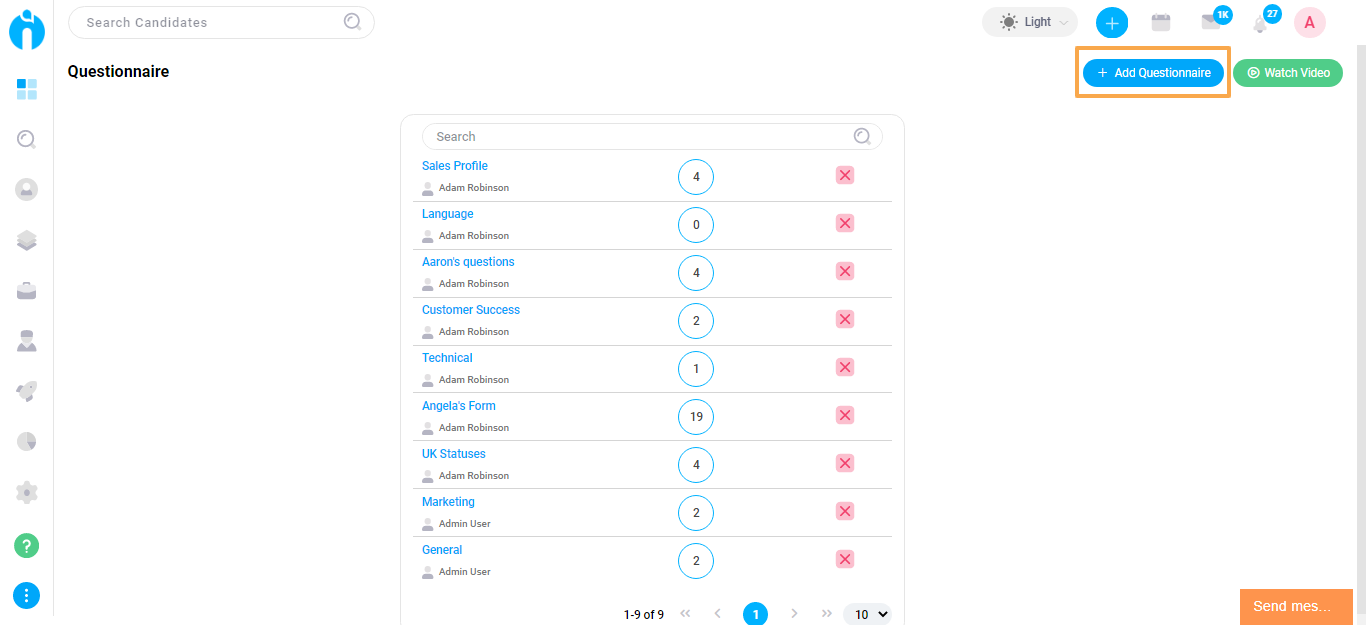1366x625 pixels.
Task: Click the Watch Video button
Action: (1288, 73)
